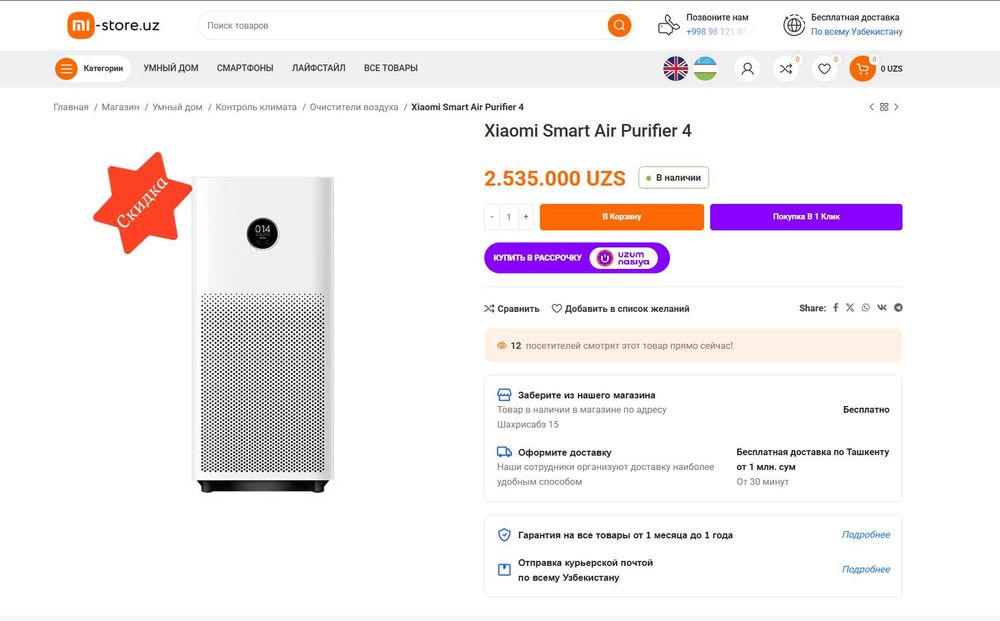Click the Сравнить compare link
Viewport: 1000px width, 621px height.
click(512, 309)
